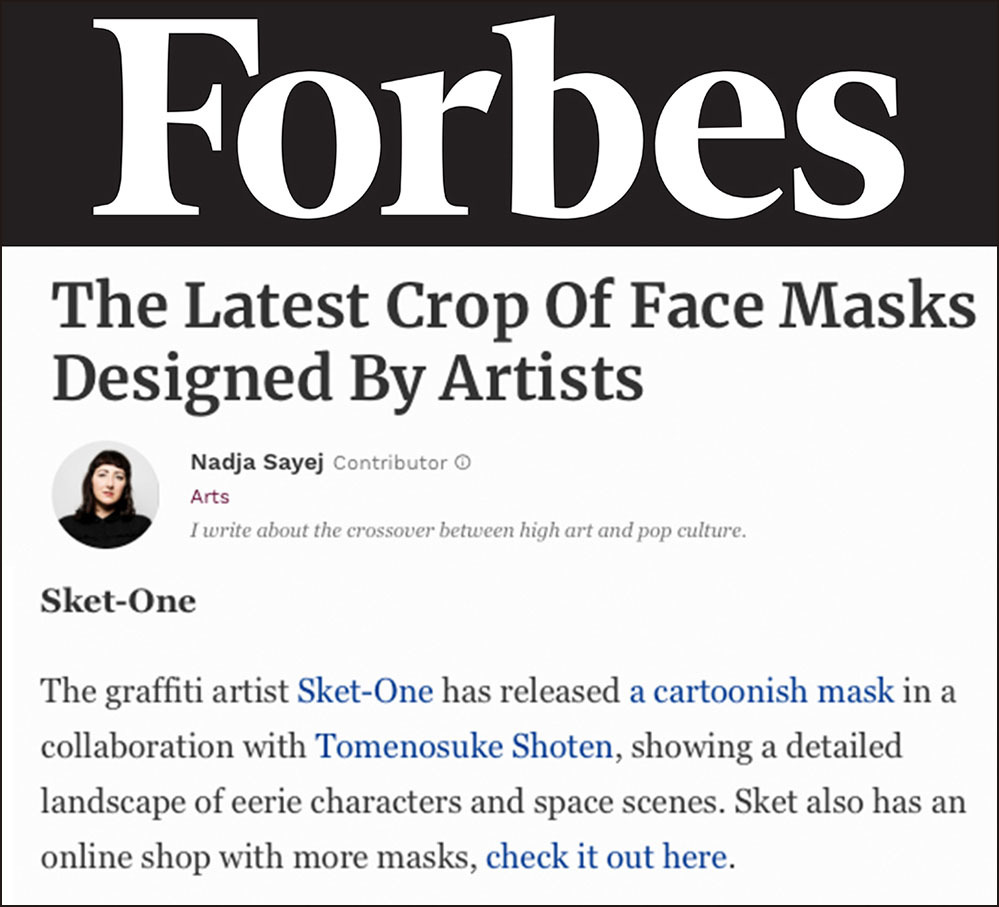
Task: Click the phrase 'collaboration with' in the article
Action: pyautogui.click(x=174, y=746)
